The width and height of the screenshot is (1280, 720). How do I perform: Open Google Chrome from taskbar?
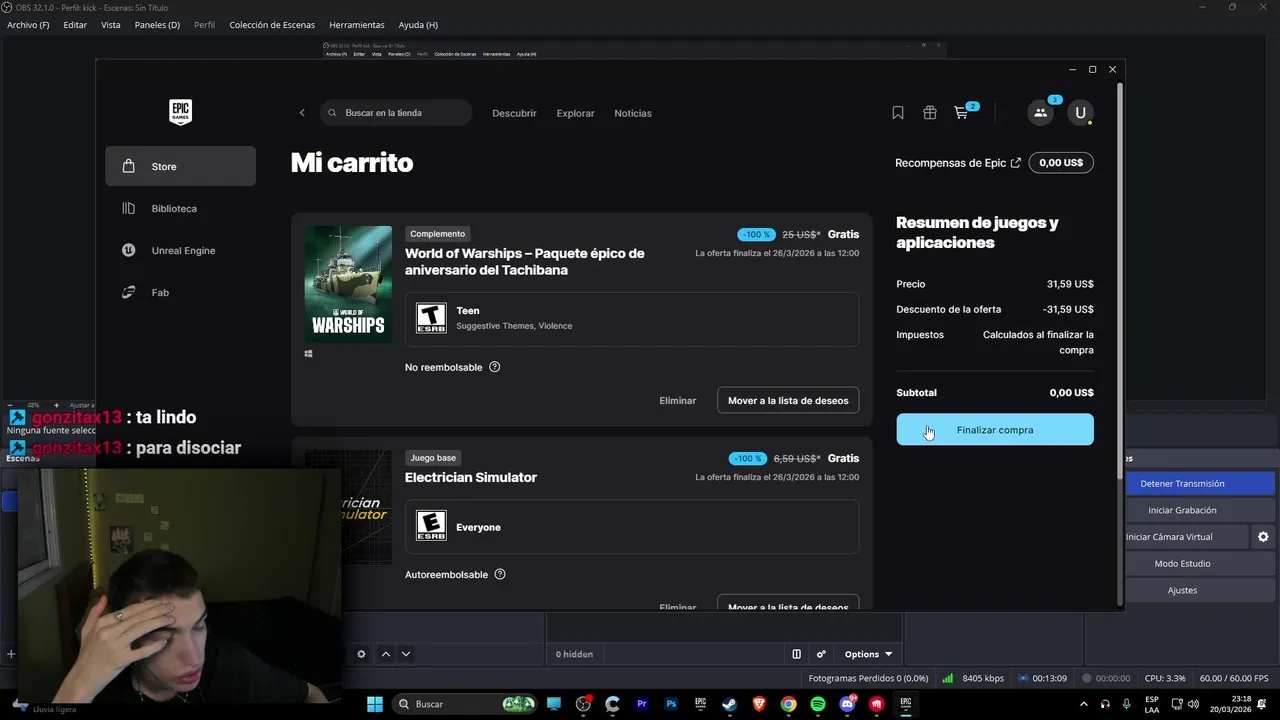pos(788,704)
